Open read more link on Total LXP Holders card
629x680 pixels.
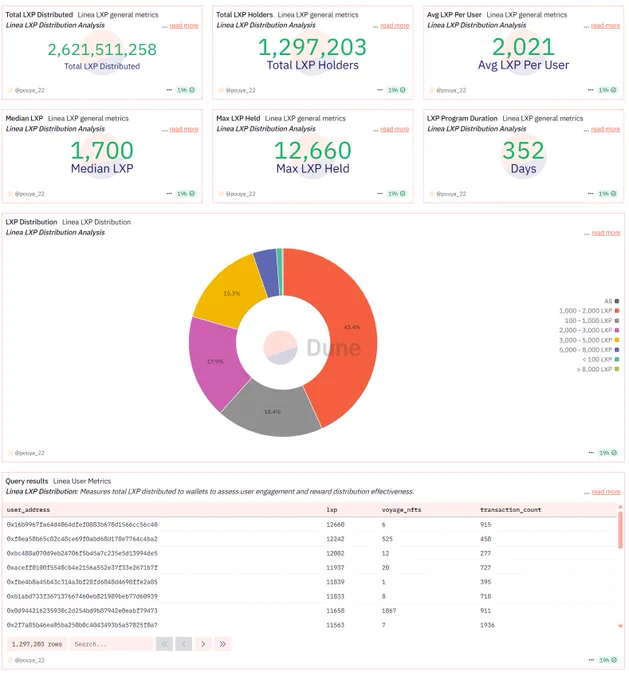[394, 26]
